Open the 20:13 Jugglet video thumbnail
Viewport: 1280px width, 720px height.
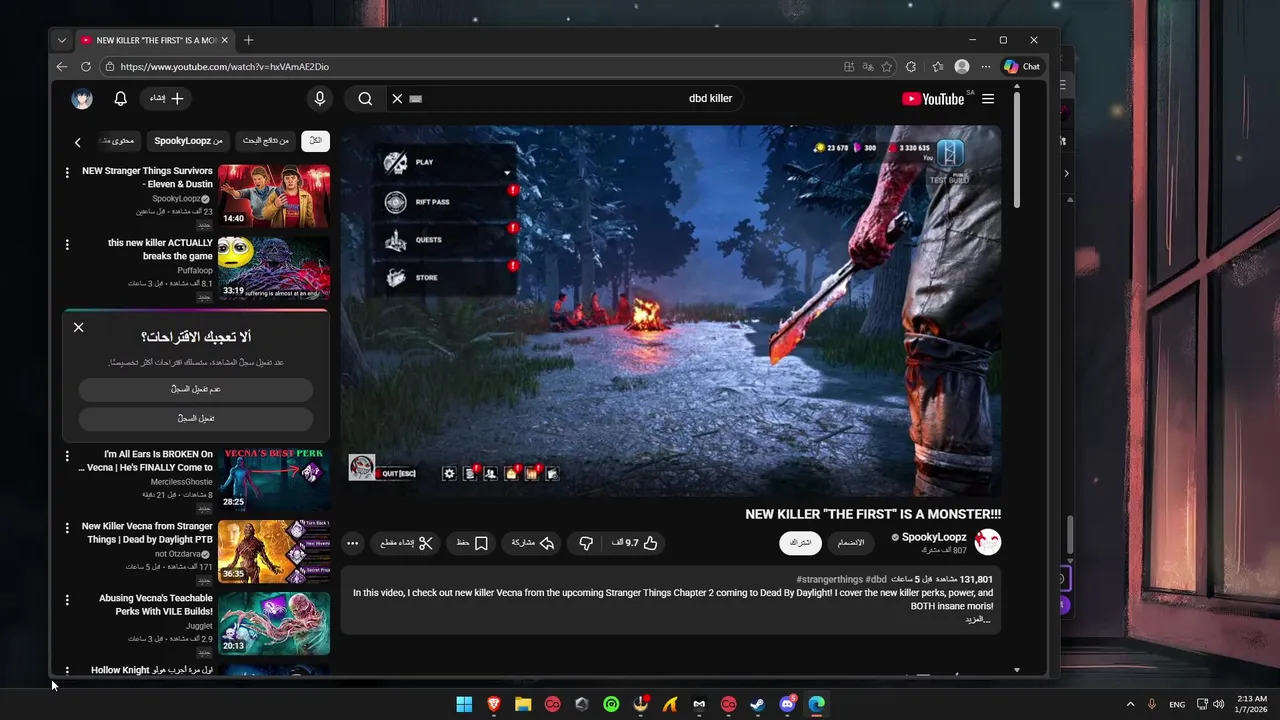point(274,624)
